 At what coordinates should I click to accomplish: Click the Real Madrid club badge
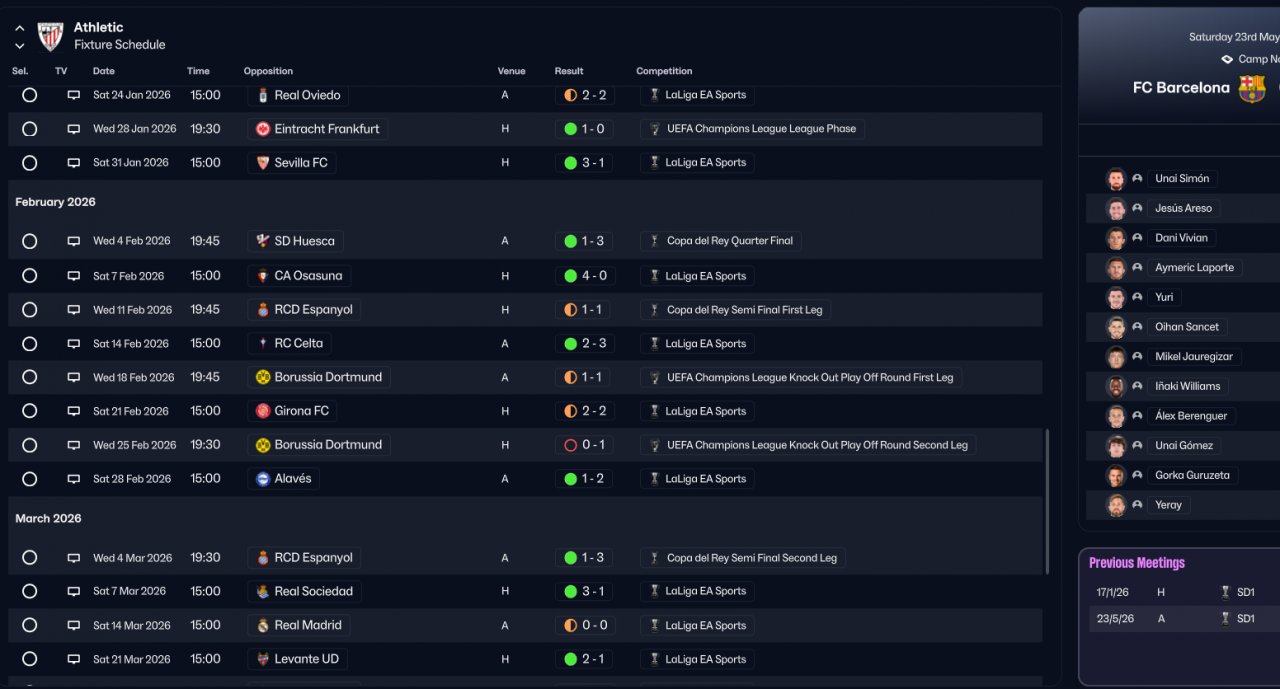[263, 625]
